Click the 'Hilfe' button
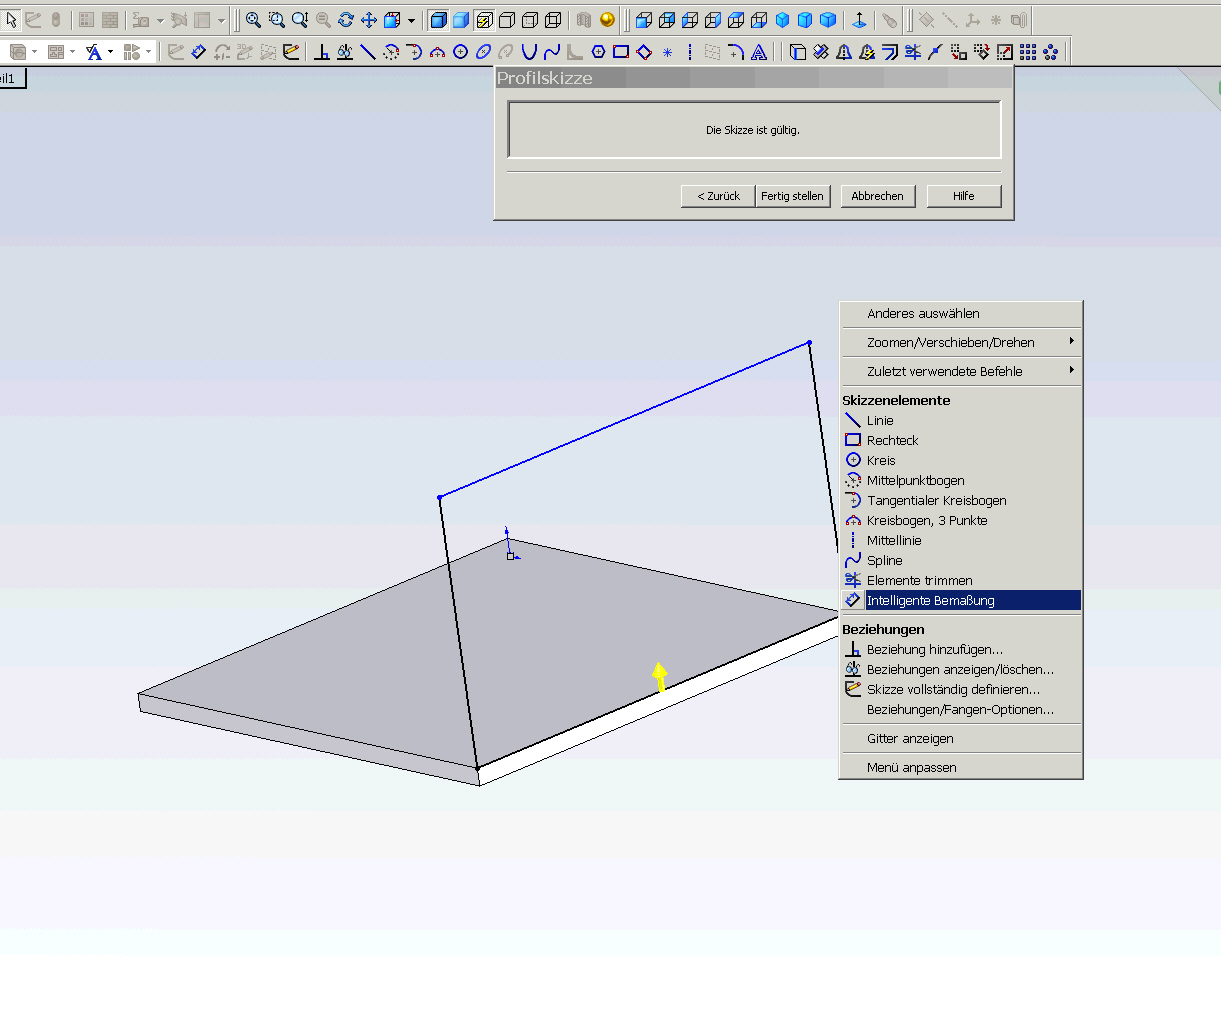Image resolution: width=1221 pixels, height=1025 pixels. [963, 196]
